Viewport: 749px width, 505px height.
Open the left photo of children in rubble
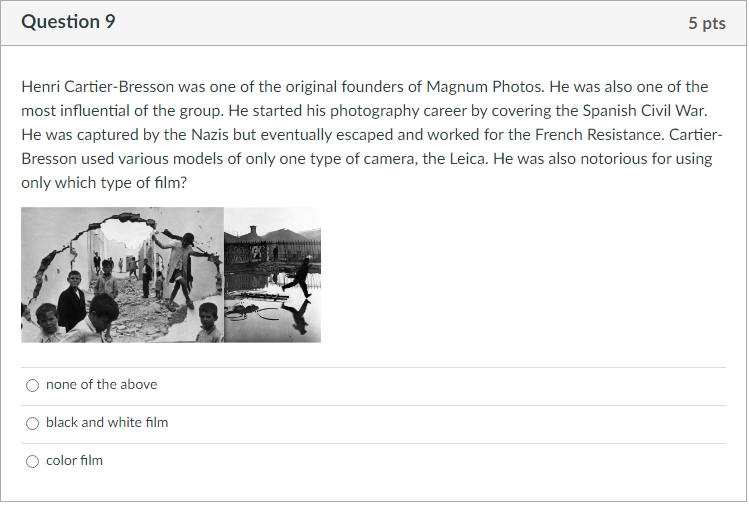click(122, 275)
